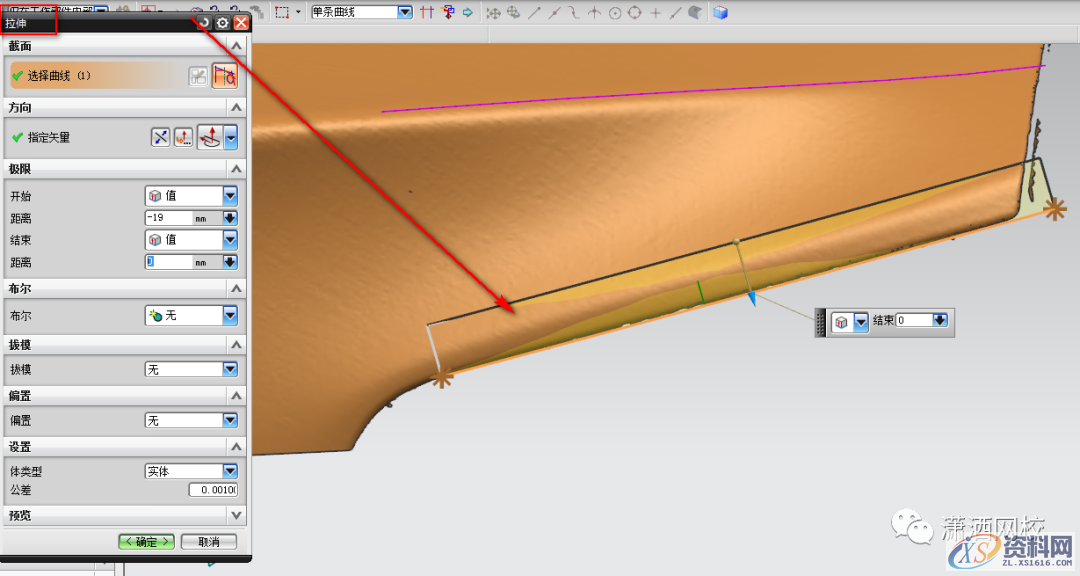Reset the 拉伸 dialog with the reset icon

pos(204,22)
